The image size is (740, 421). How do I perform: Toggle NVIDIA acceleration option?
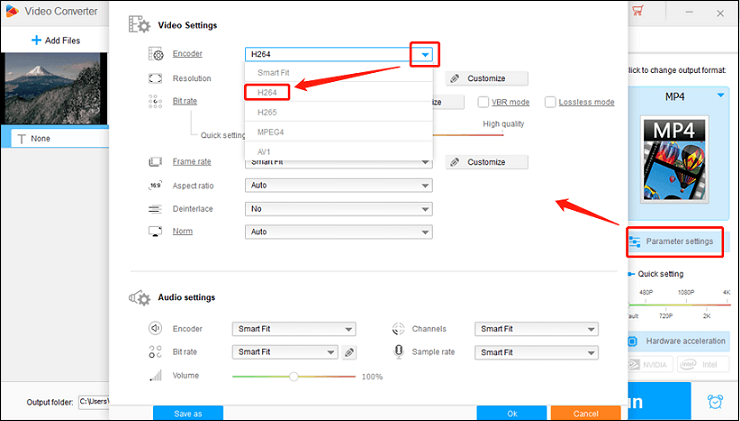pos(650,364)
